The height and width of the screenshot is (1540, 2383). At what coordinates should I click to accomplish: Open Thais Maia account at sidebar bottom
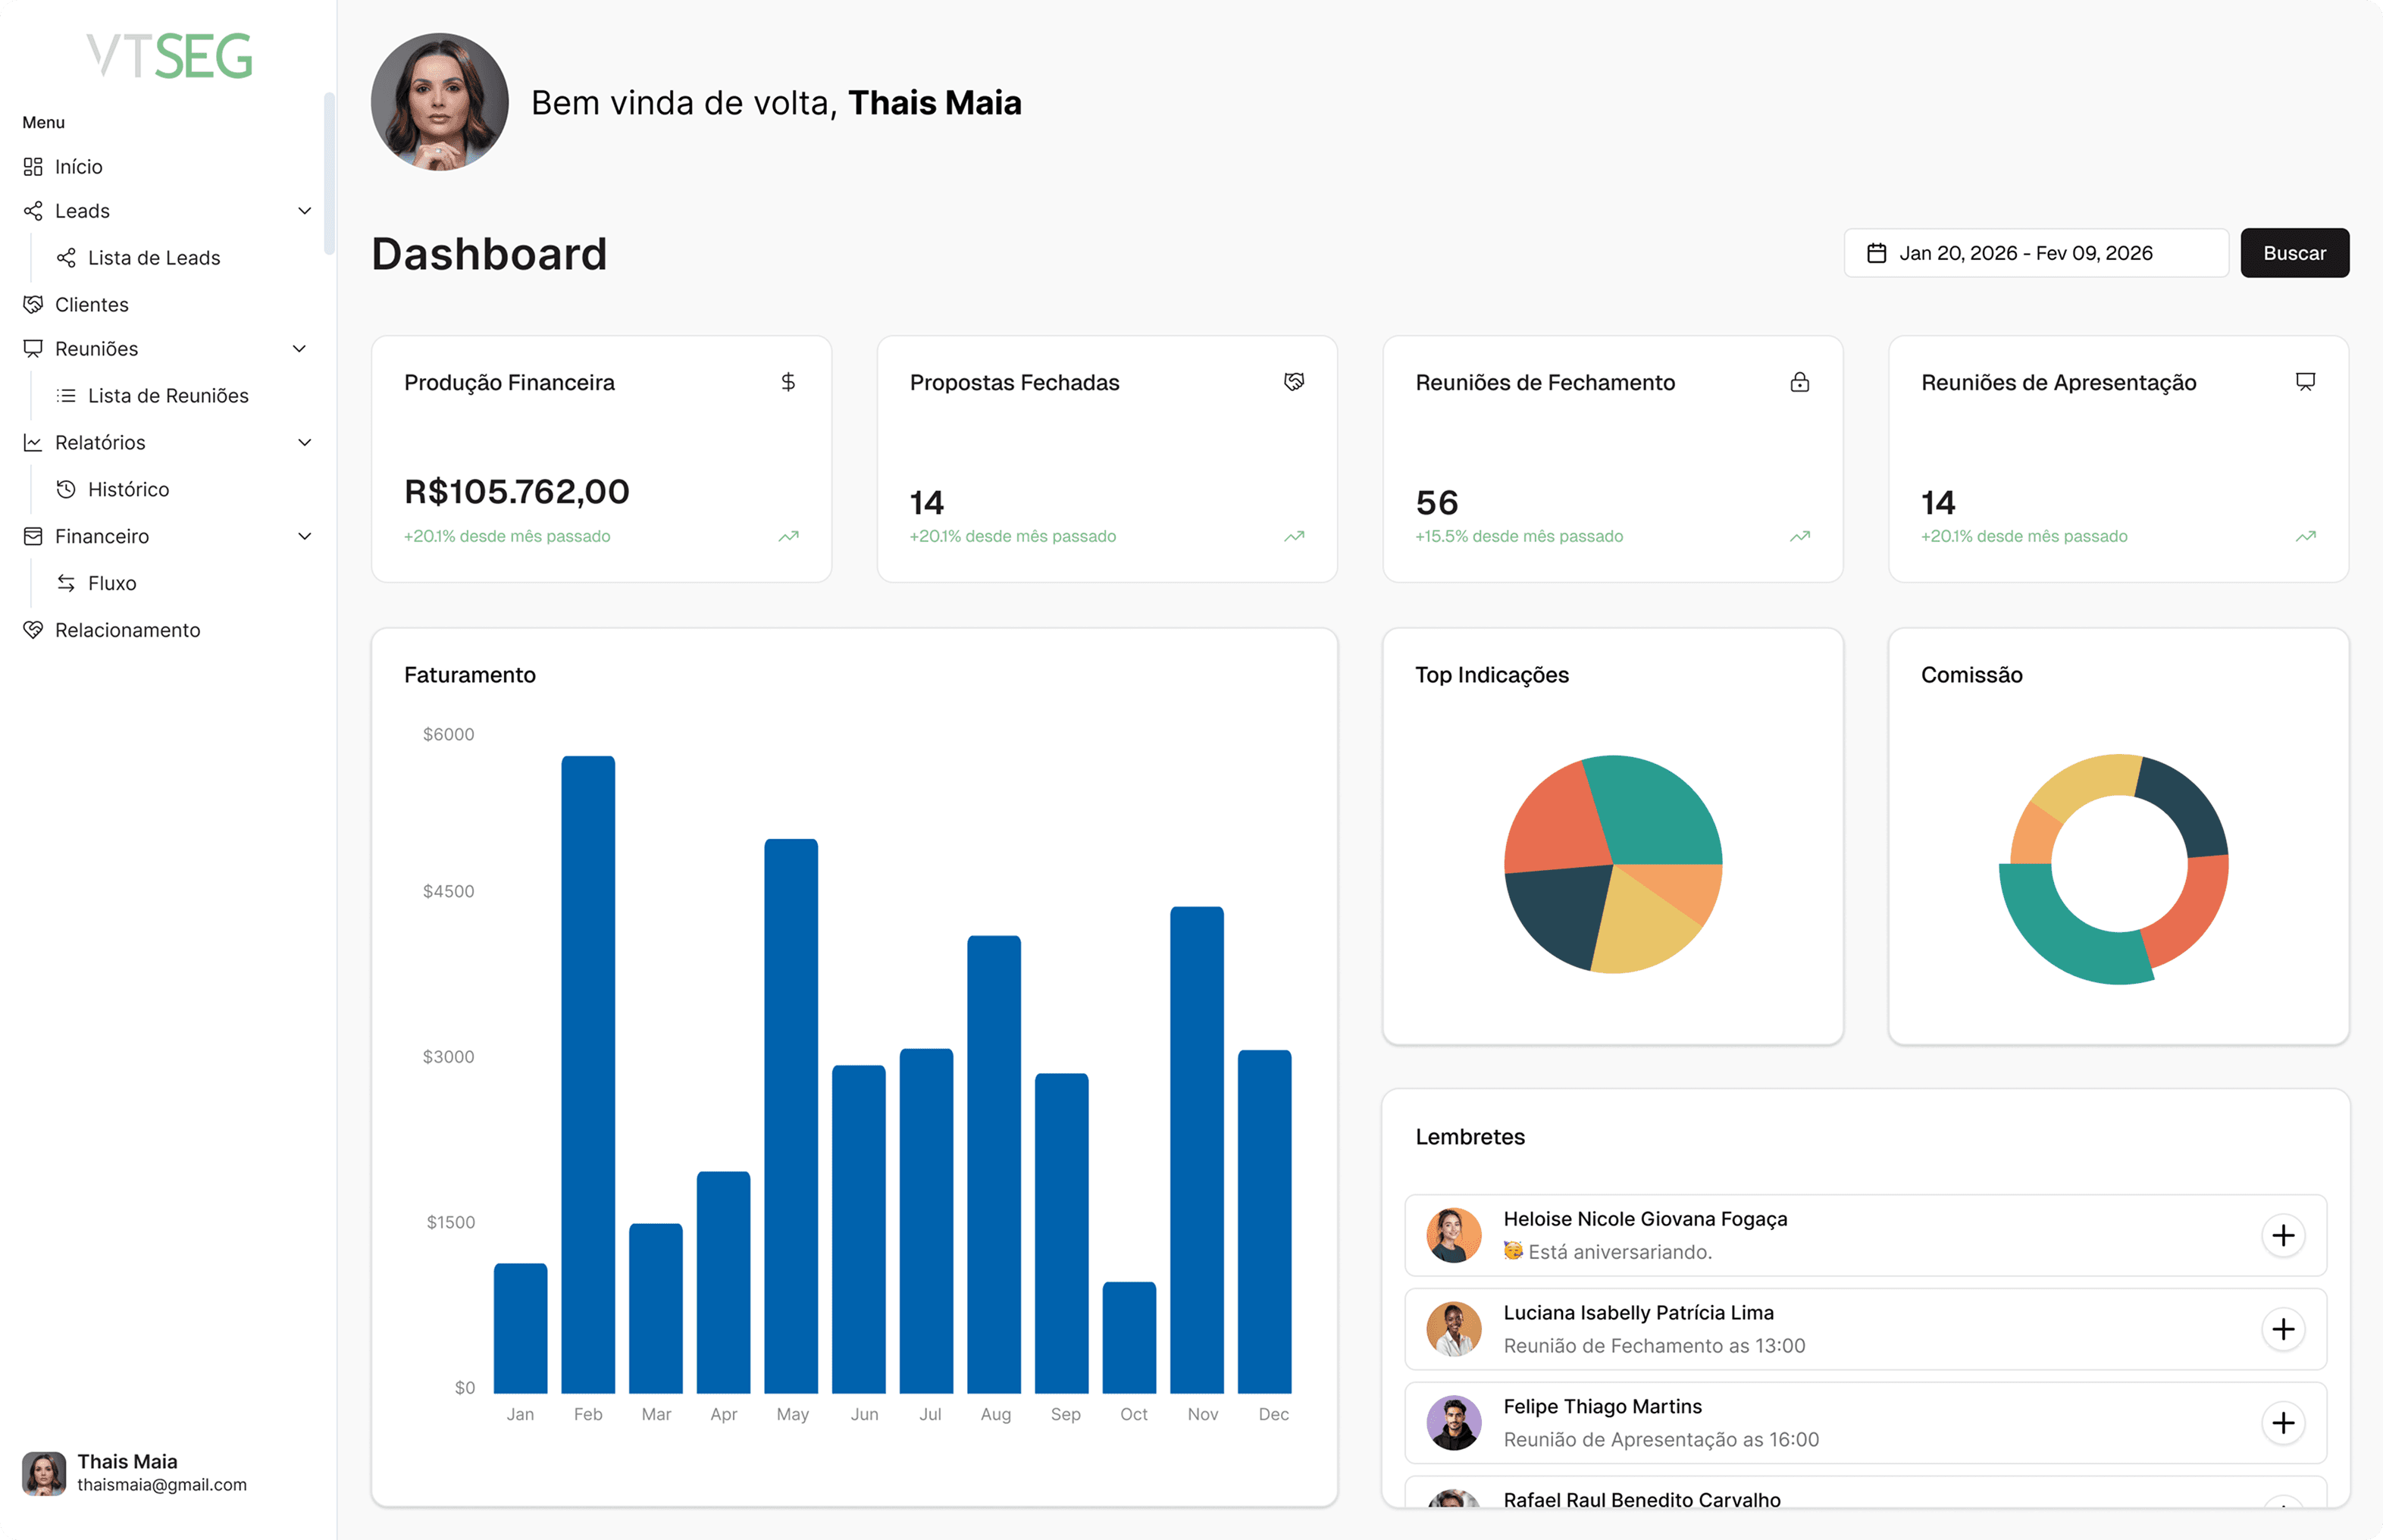135,1473
